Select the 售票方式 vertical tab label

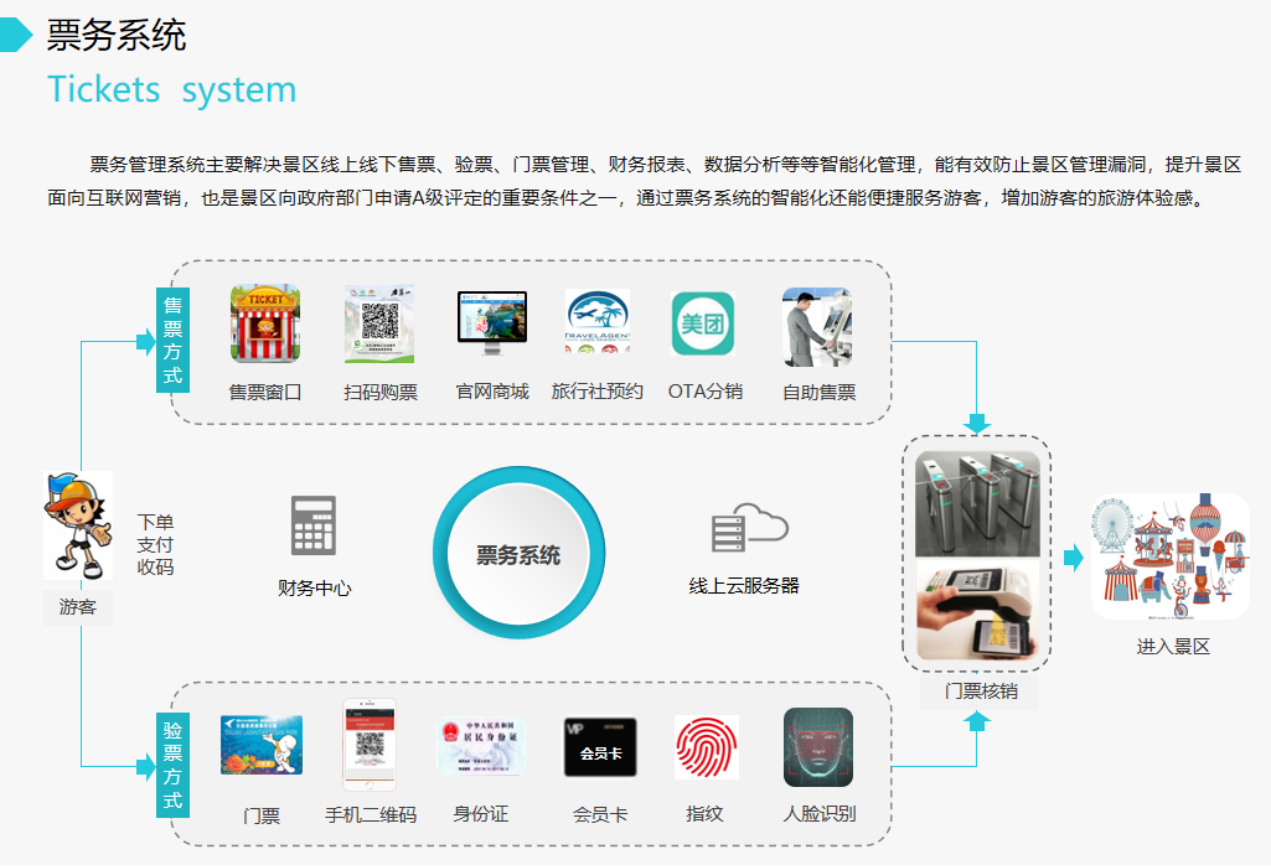173,340
